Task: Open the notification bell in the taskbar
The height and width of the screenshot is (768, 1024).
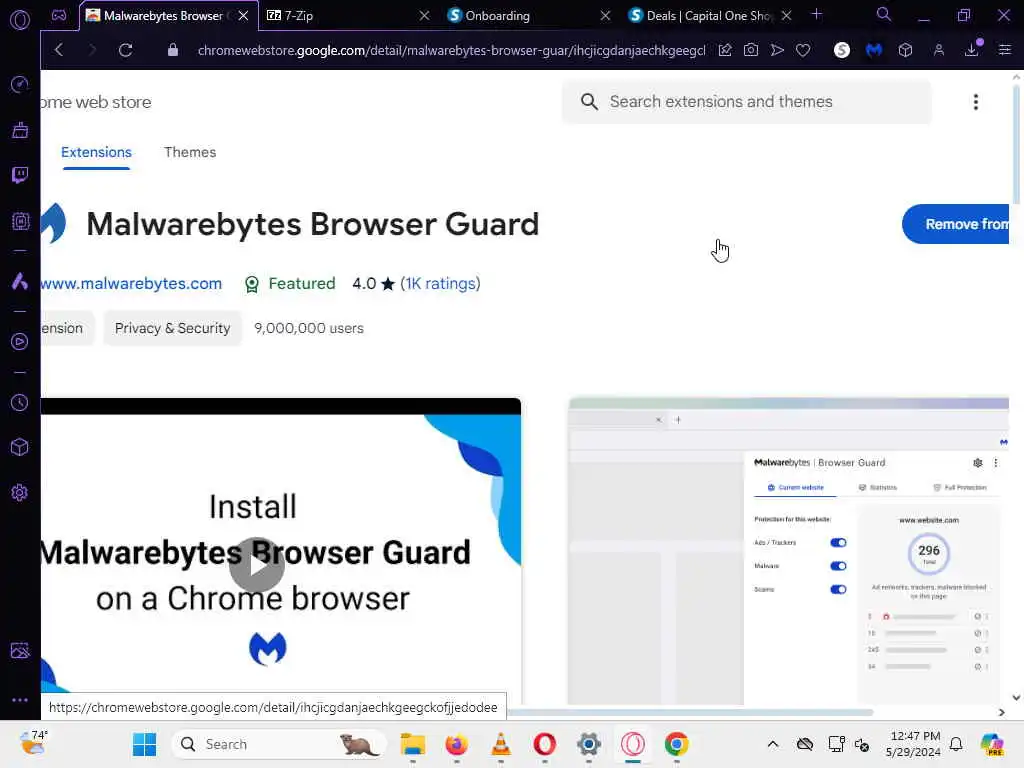Action: coord(956,744)
